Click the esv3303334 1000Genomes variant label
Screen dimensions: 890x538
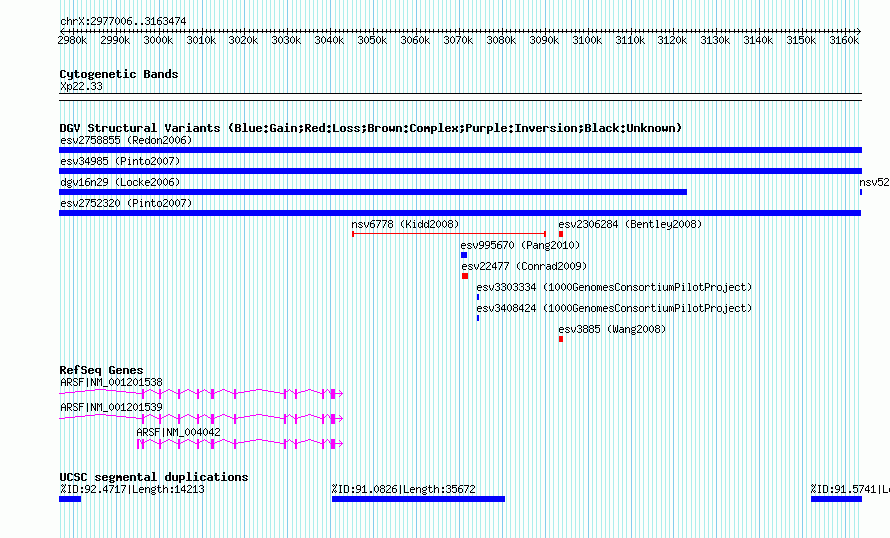[x=614, y=287]
